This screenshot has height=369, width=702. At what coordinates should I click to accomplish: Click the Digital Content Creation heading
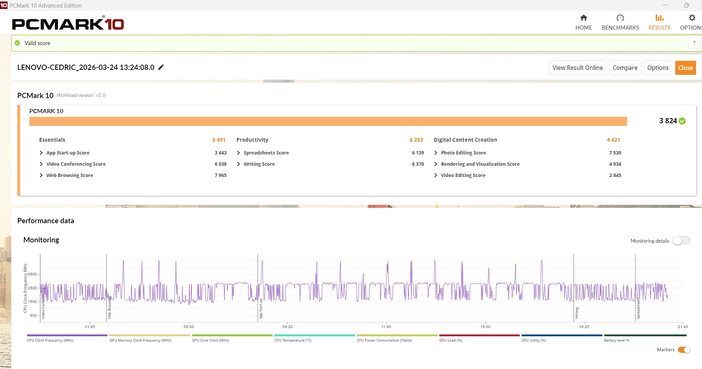[x=465, y=140]
